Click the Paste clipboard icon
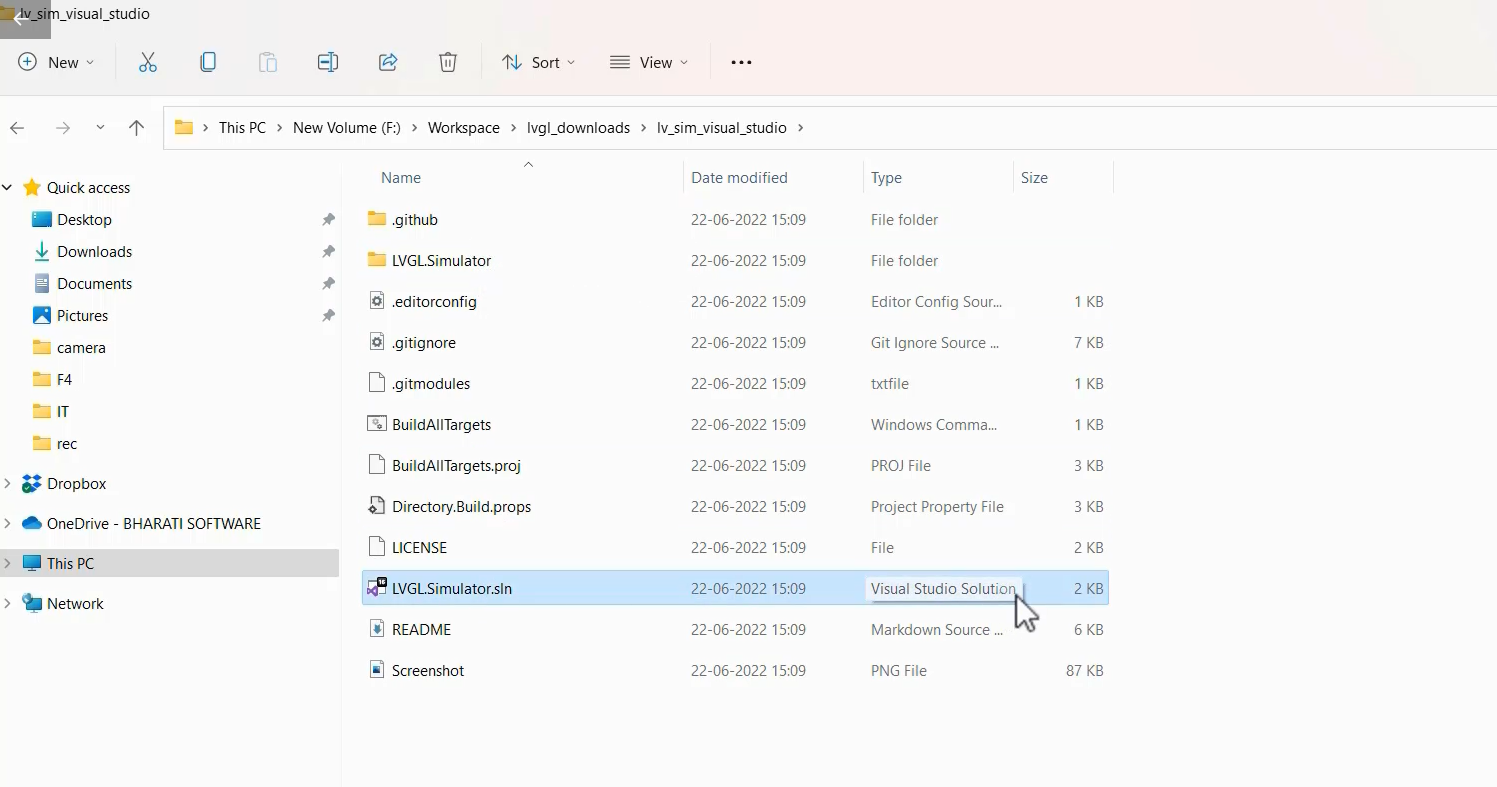Viewport: 1497px width, 787px height. point(268,62)
